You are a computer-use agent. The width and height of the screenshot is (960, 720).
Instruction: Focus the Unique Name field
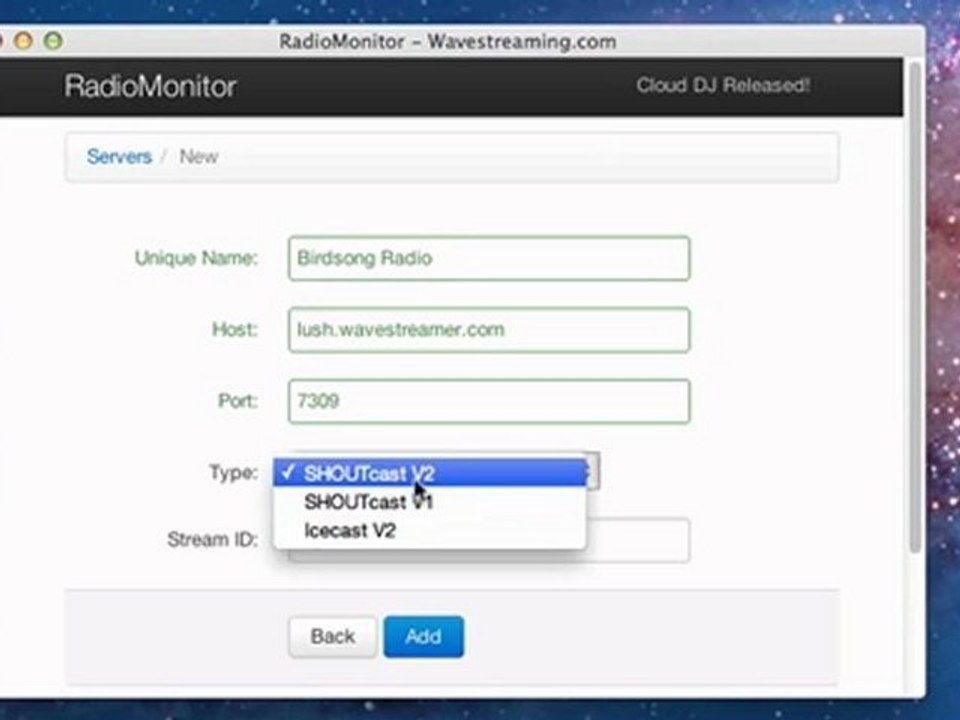point(489,258)
